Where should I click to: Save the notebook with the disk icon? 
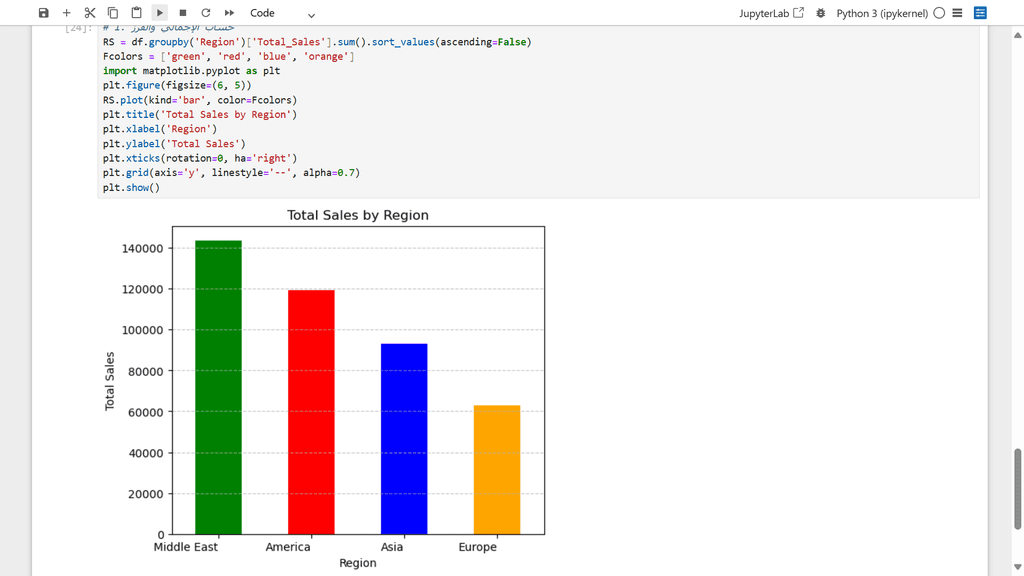pos(43,13)
